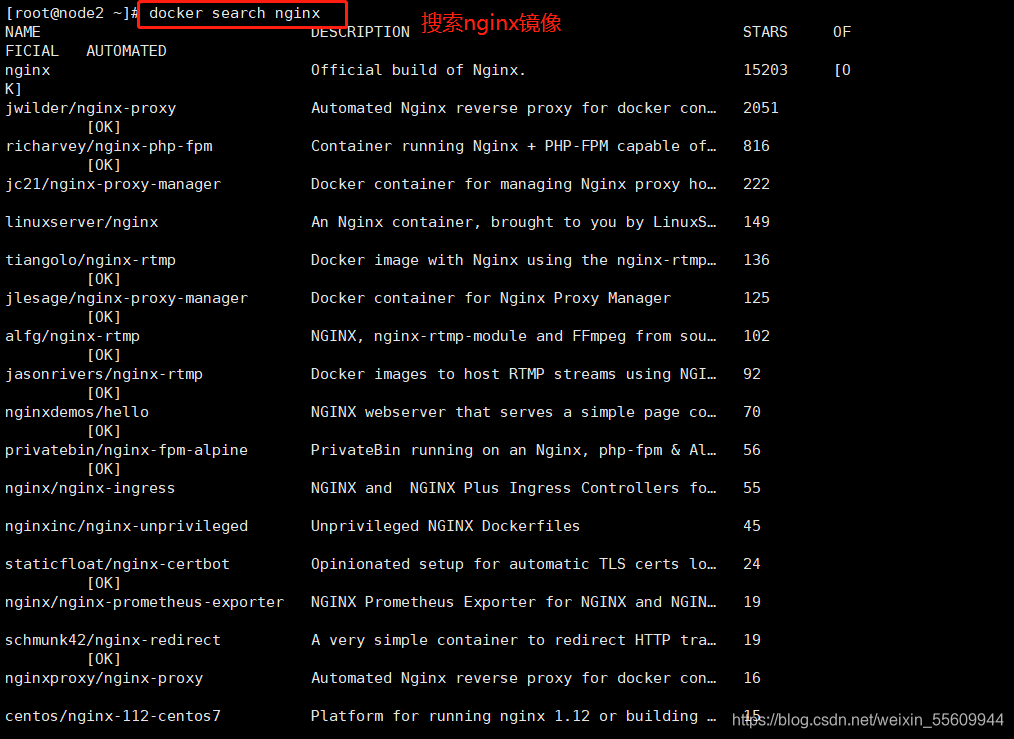This screenshot has height=739, width=1014.
Task: Click the 102 stars value
Action: click(x=757, y=336)
